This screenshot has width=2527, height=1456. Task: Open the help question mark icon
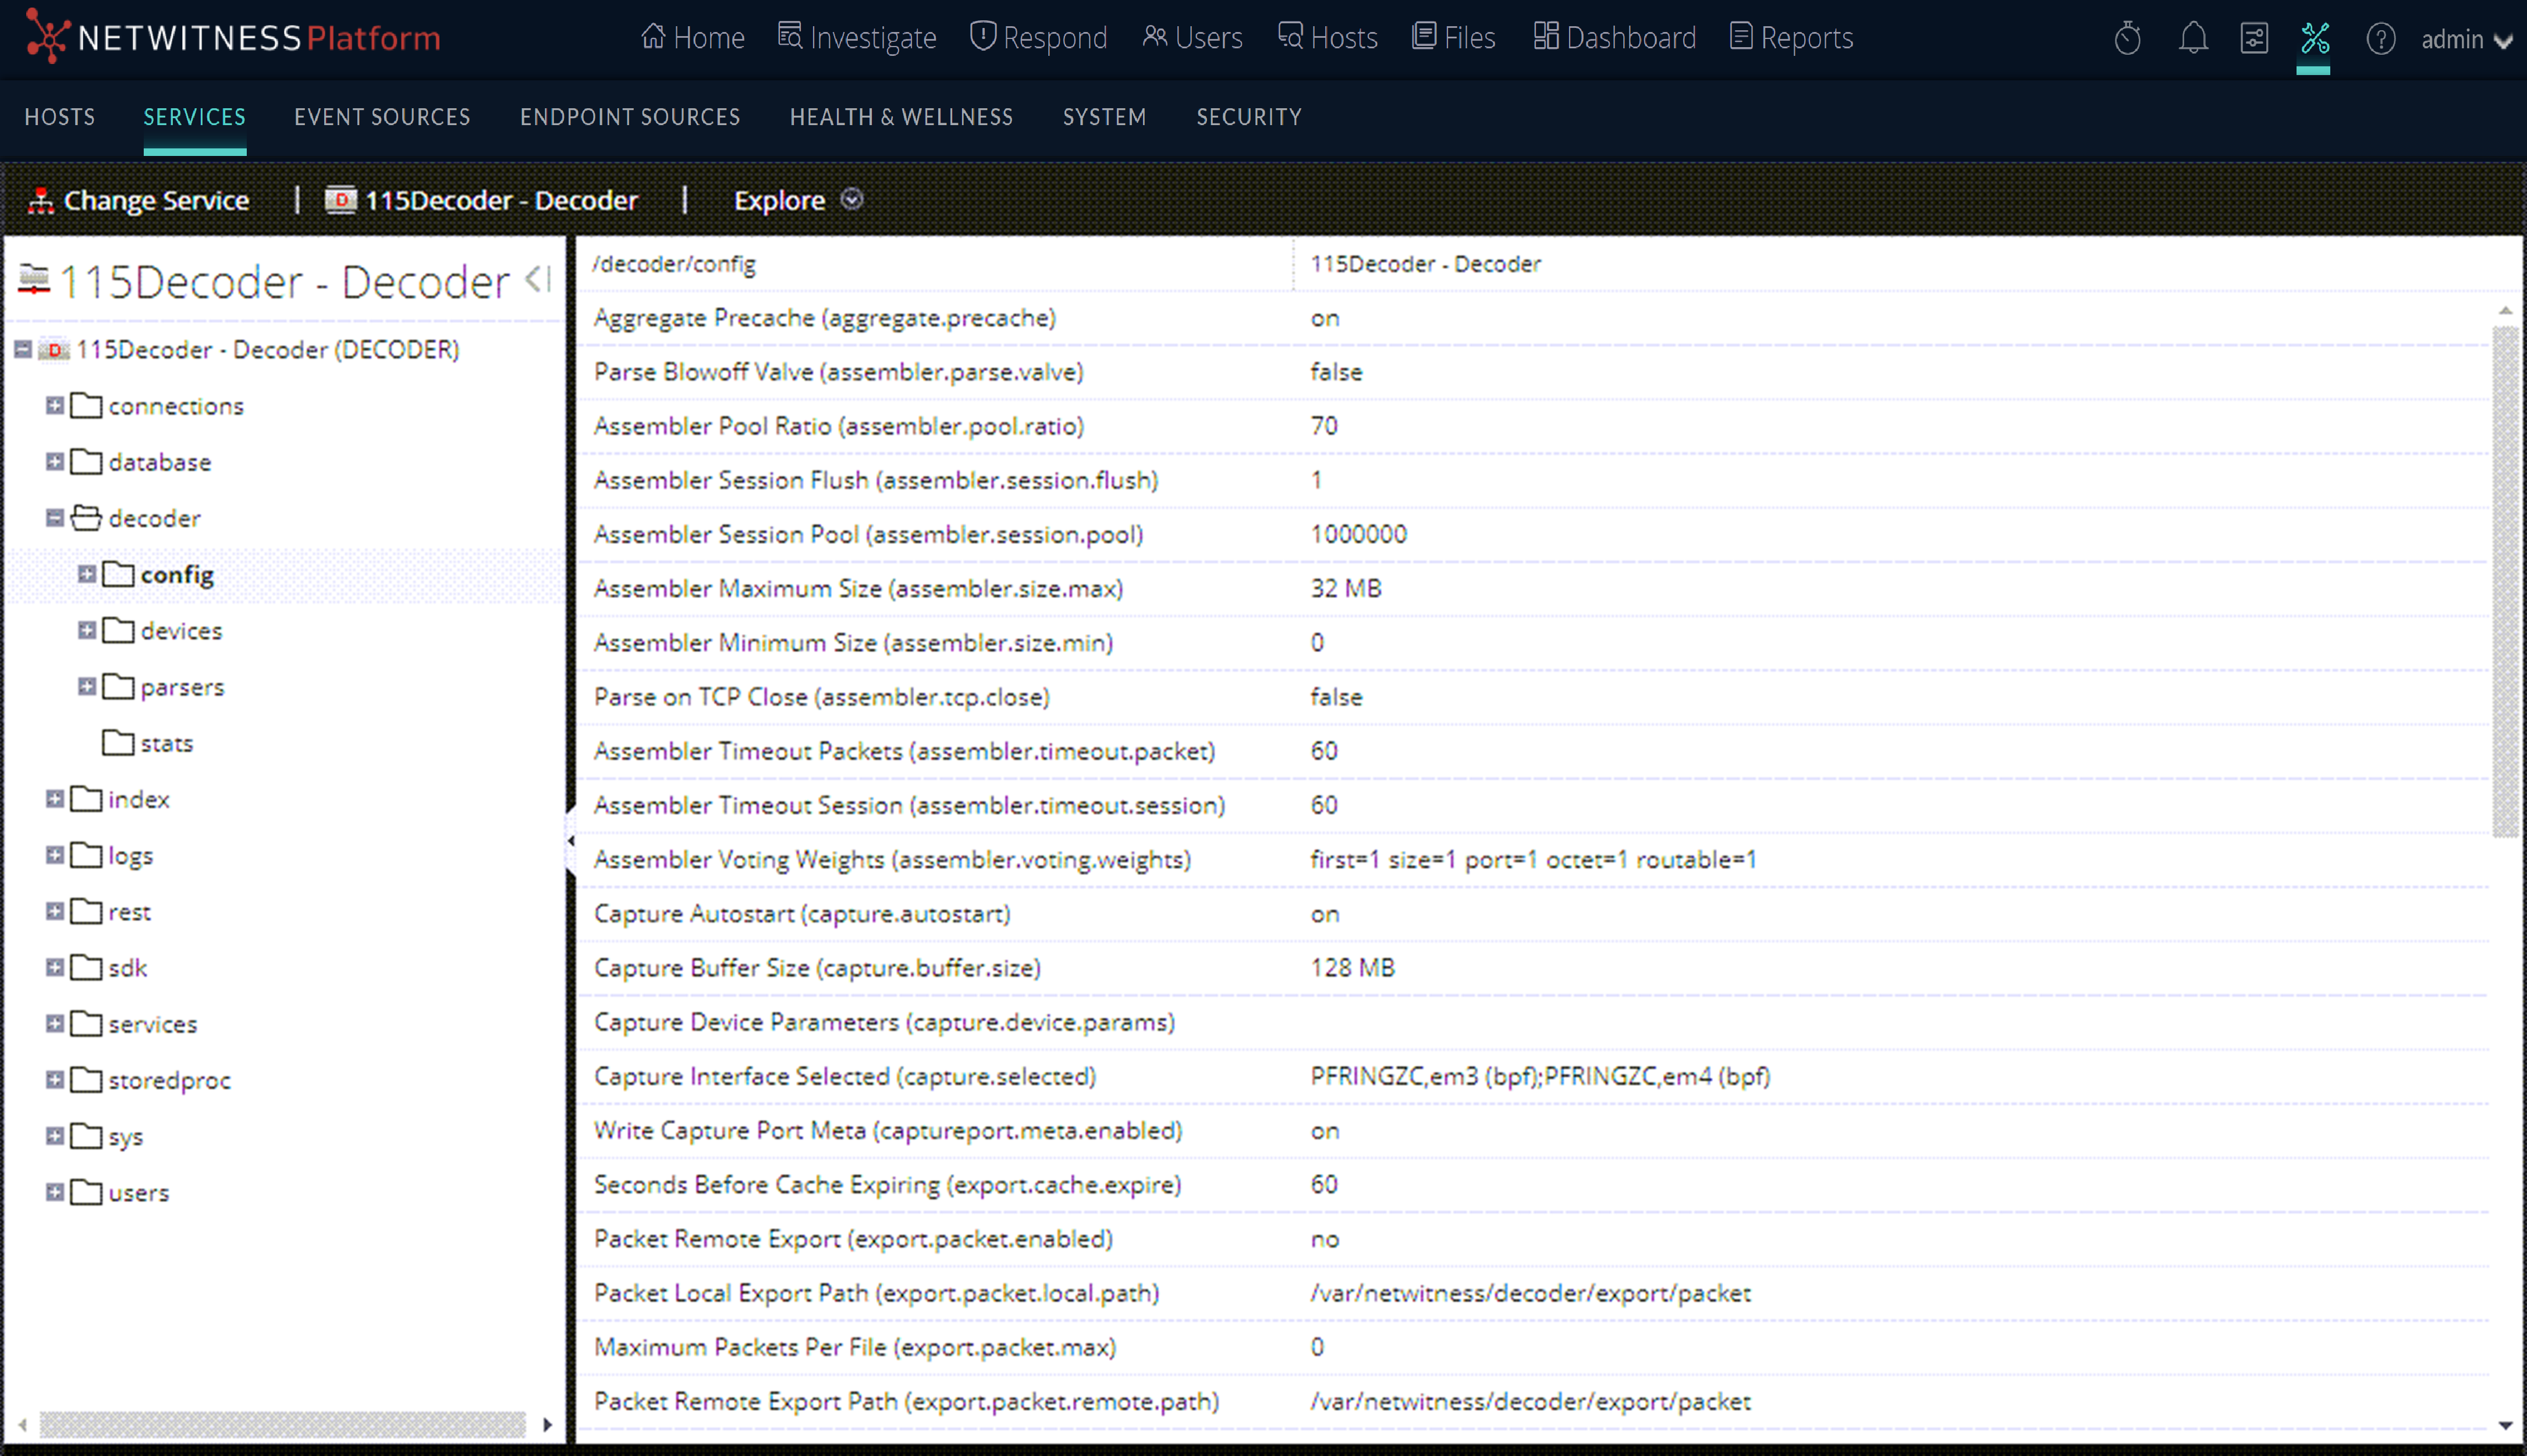[2380, 39]
